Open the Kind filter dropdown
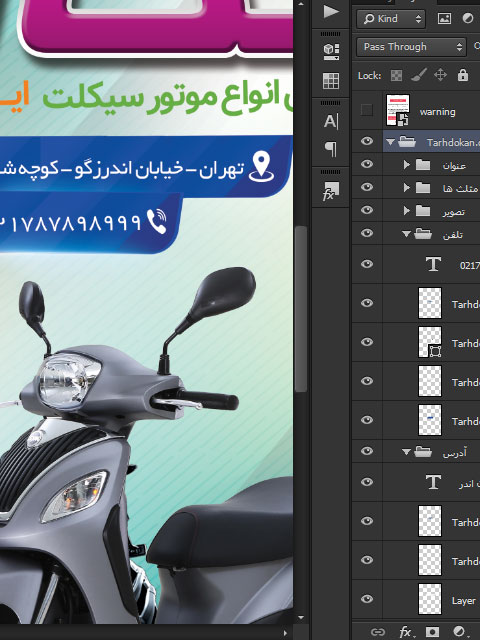This screenshot has height=640, width=480. tap(391, 19)
